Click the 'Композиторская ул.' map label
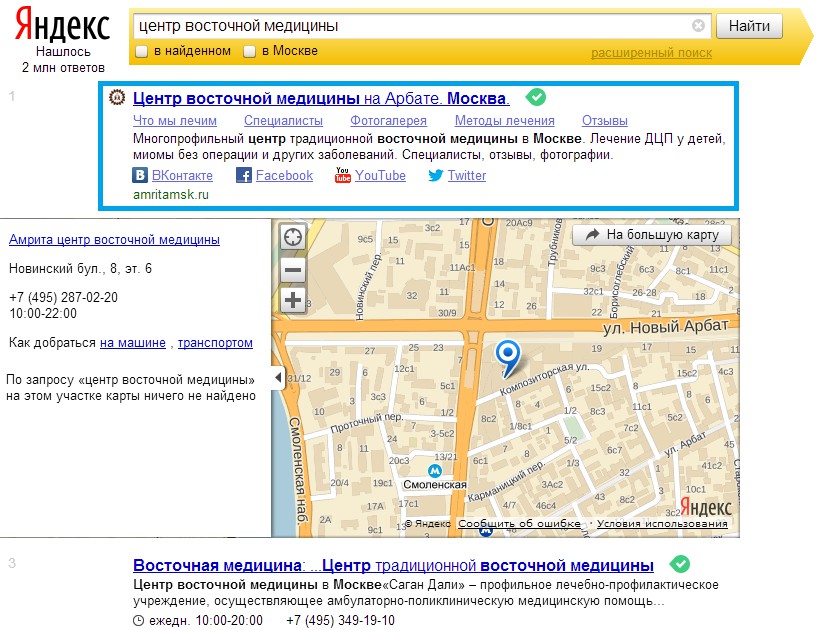 tap(544, 379)
